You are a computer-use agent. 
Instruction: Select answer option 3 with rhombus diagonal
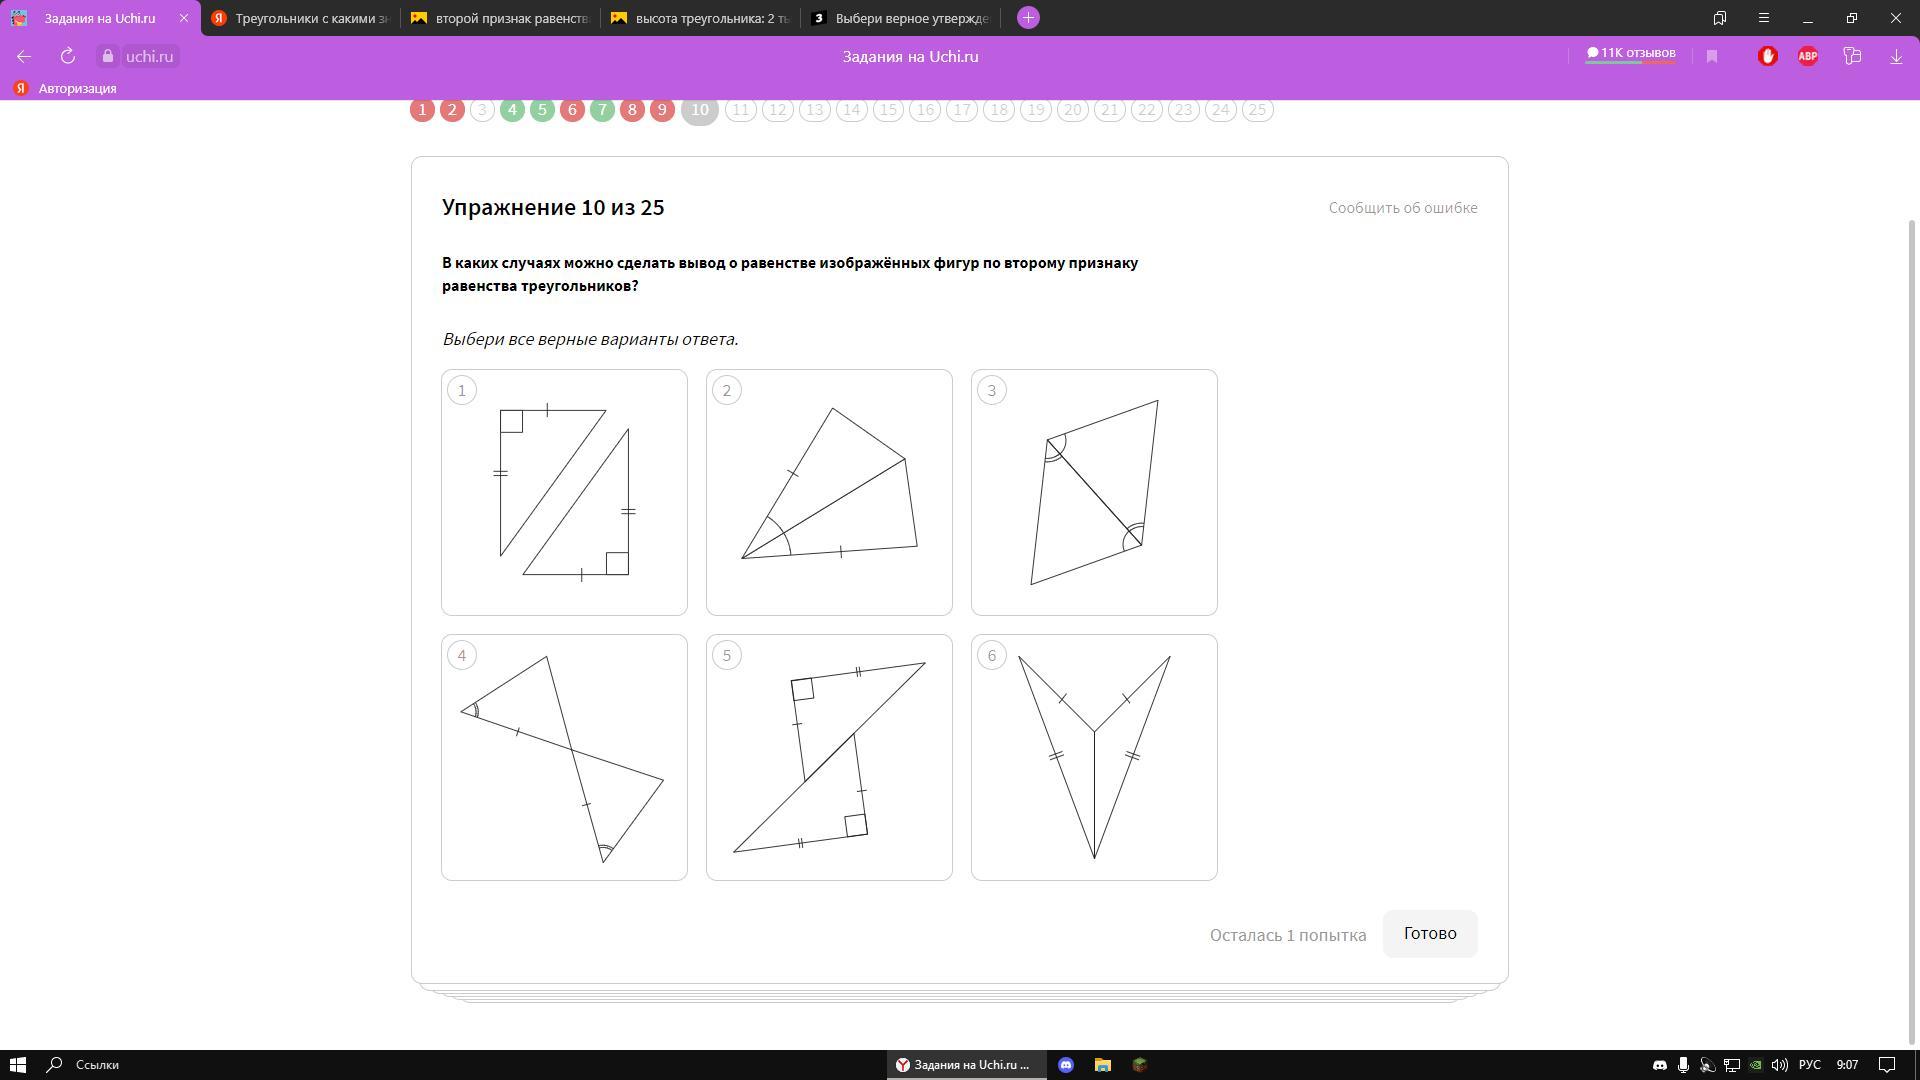pyautogui.click(x=1094, y=492)
